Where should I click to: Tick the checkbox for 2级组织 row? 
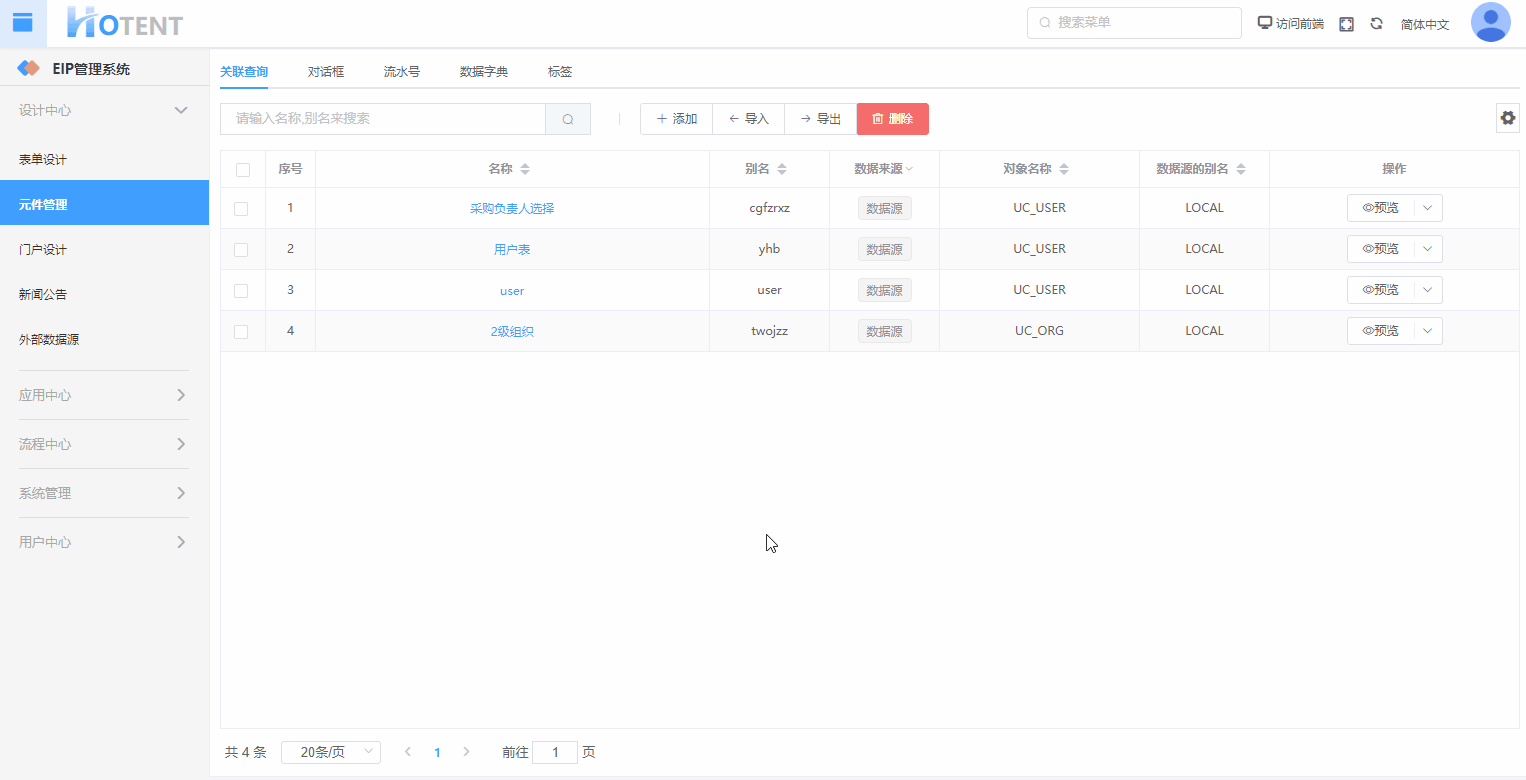pyautogui.click(x=241, y=332)
